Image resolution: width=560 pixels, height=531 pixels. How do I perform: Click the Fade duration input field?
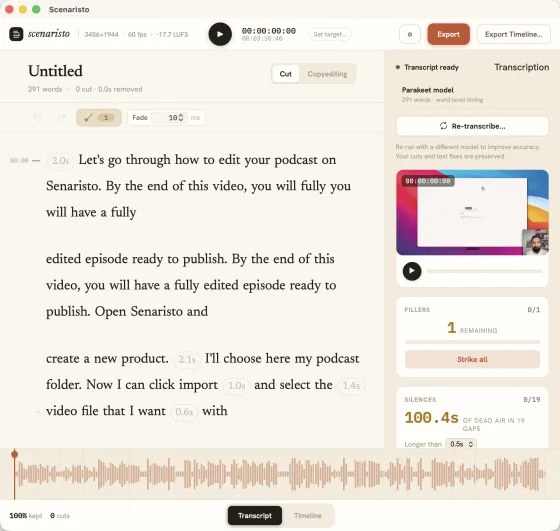(169, 117)
